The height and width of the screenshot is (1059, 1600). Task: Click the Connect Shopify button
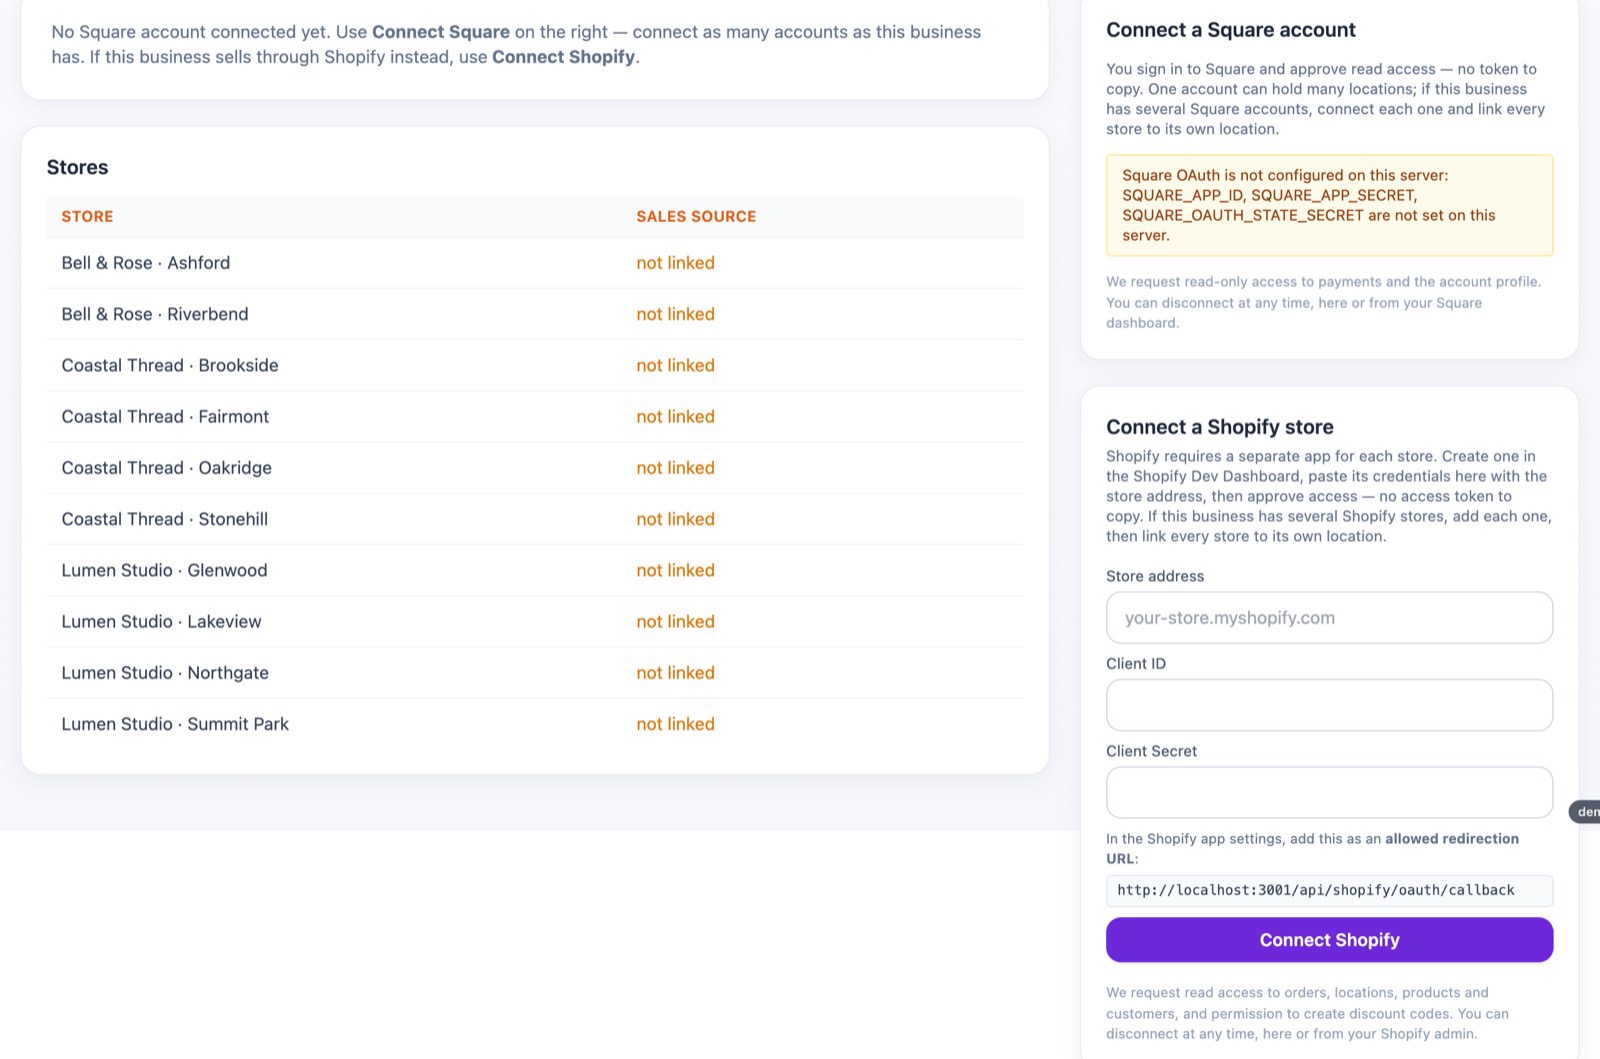(x=1329, y=940)
